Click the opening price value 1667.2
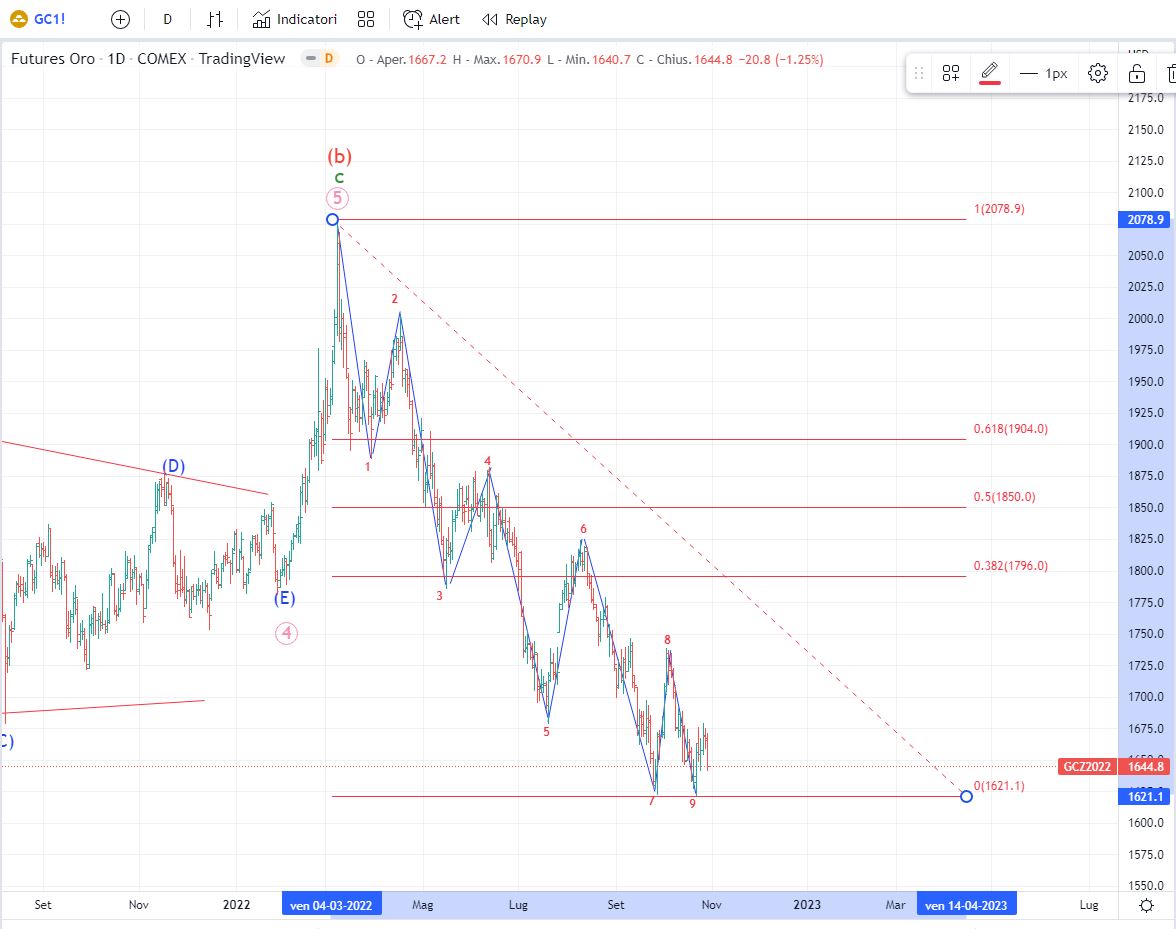The height and width of the screenshot is (929, 1176). click(428, 59)
